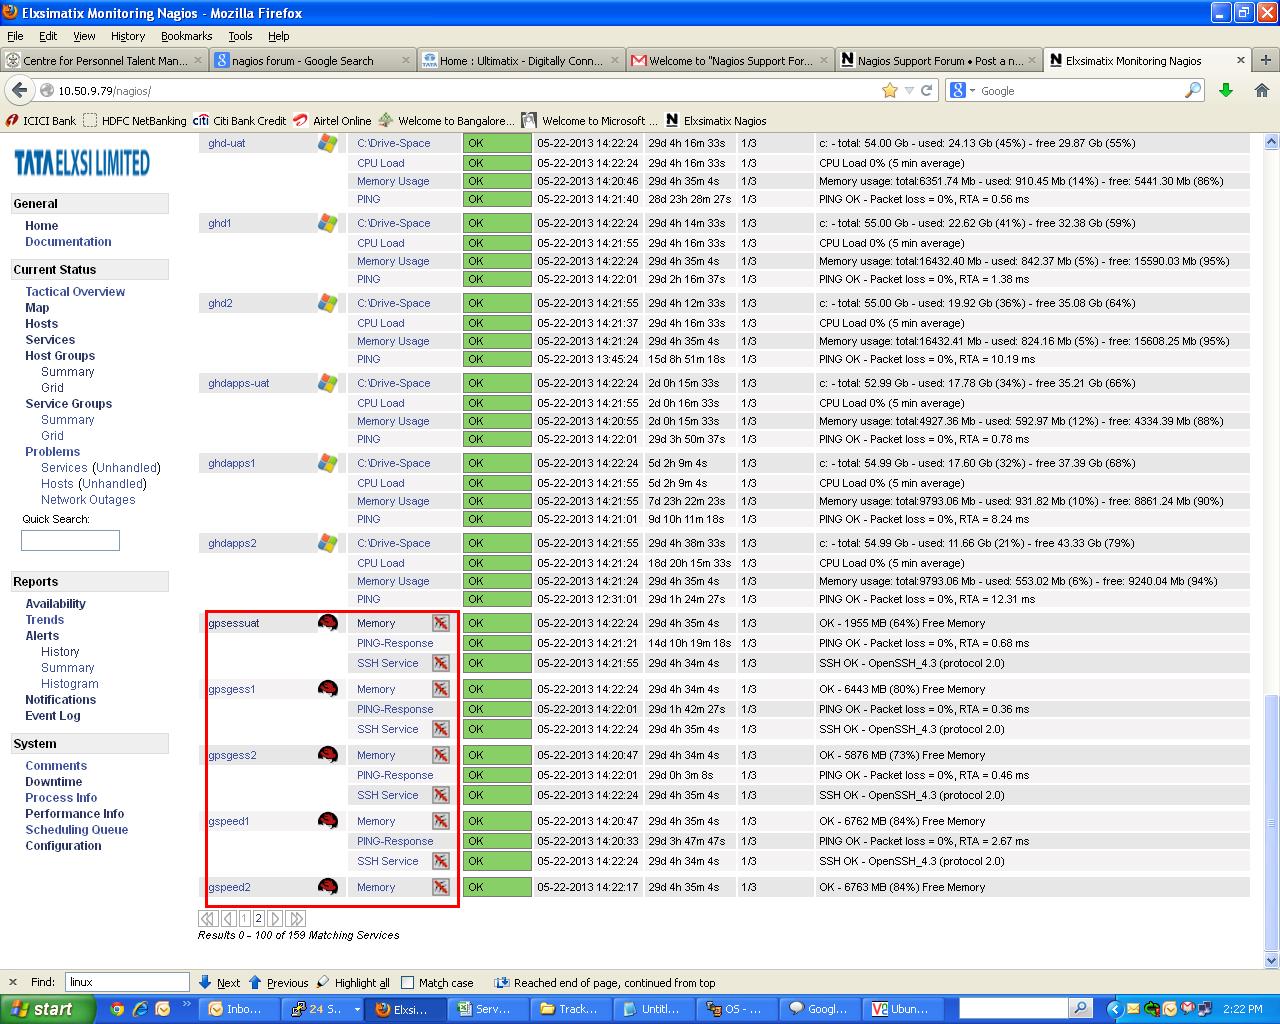Open the Firefox Downloads green arrow

point(1226,91)
